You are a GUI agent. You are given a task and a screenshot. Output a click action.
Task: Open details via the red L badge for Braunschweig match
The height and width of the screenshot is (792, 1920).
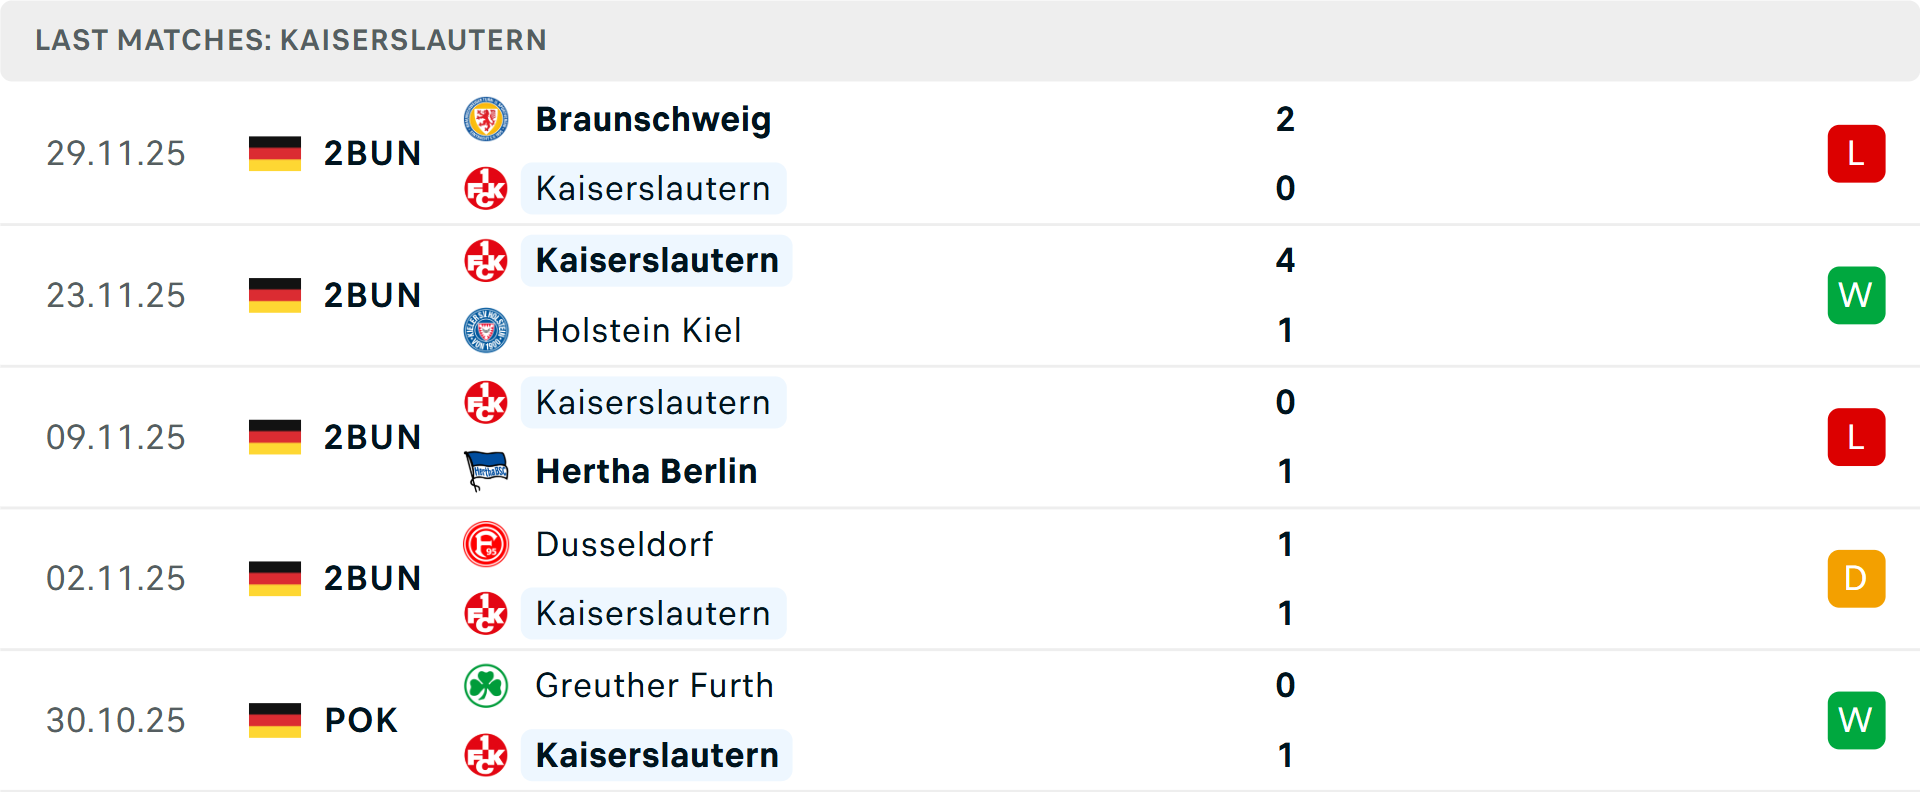pos(1856,153)
